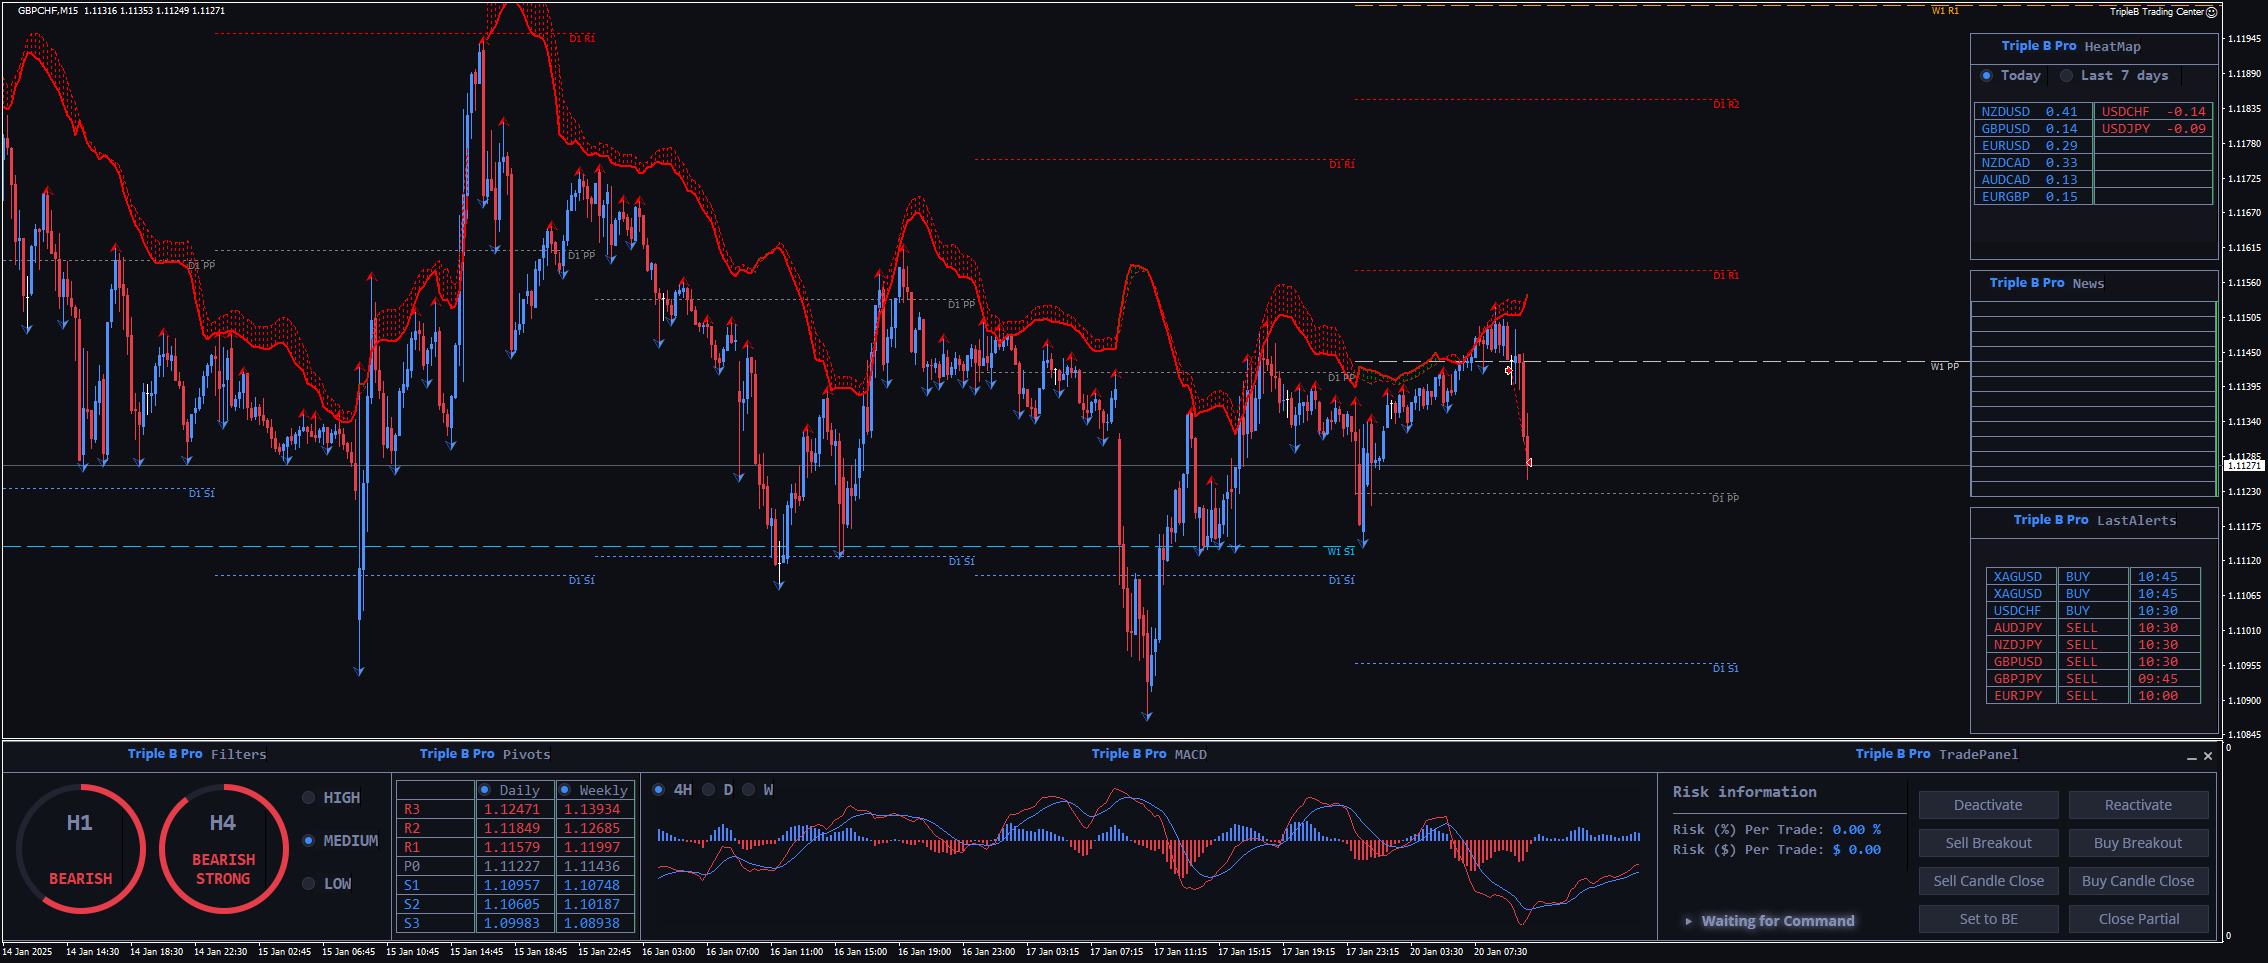Click the Set to BE button

pos(1988,919)
